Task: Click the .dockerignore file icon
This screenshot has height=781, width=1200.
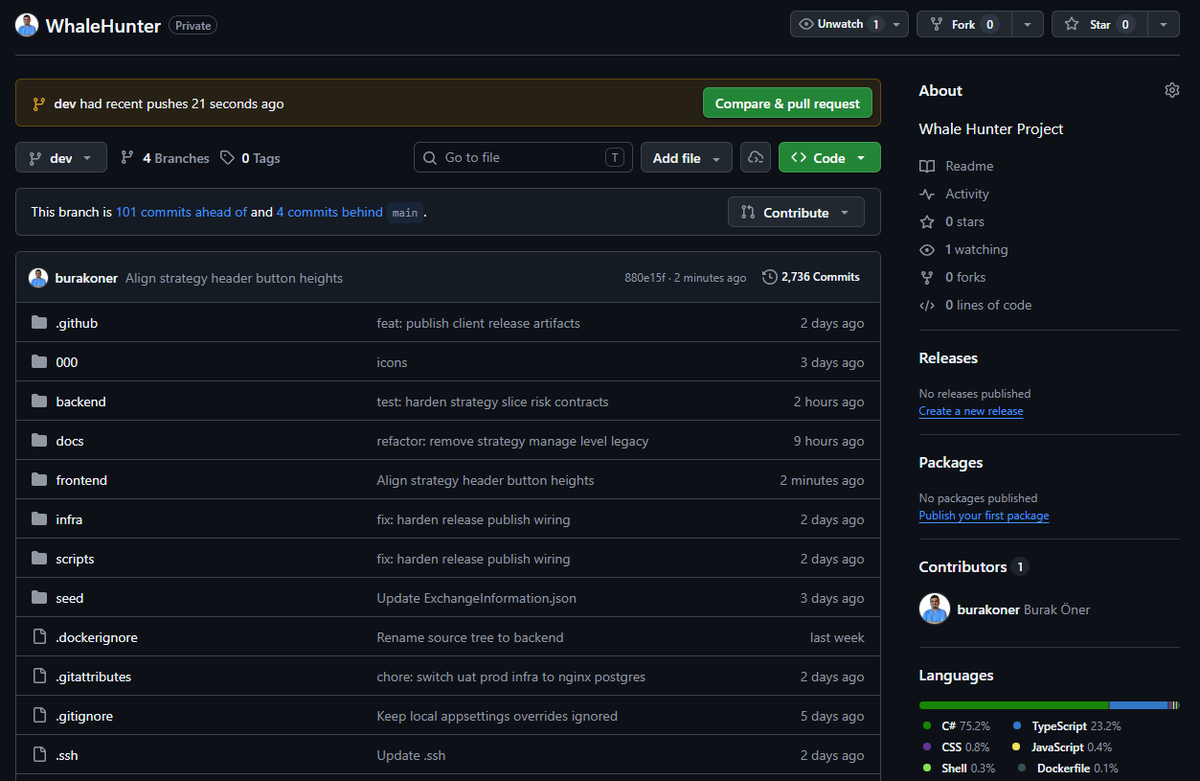Action: tap(39, 637)
